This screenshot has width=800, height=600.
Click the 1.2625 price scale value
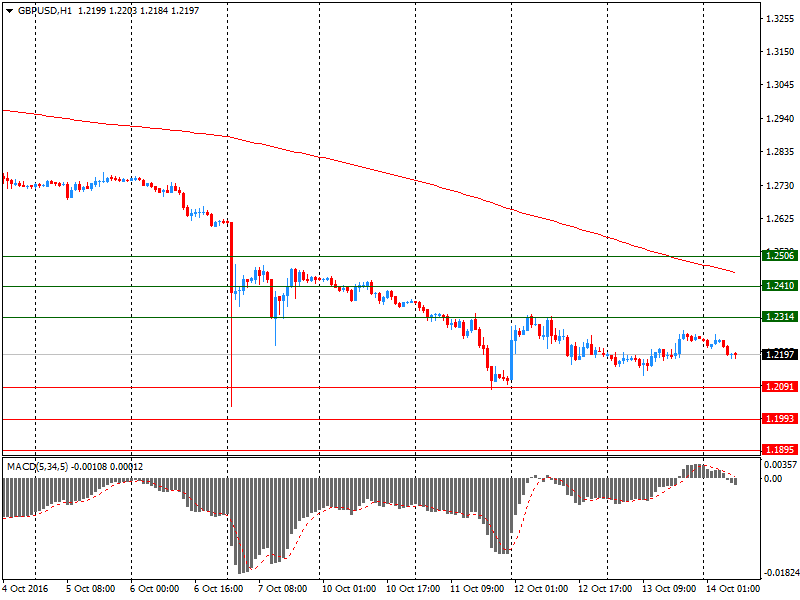point(781,219)
